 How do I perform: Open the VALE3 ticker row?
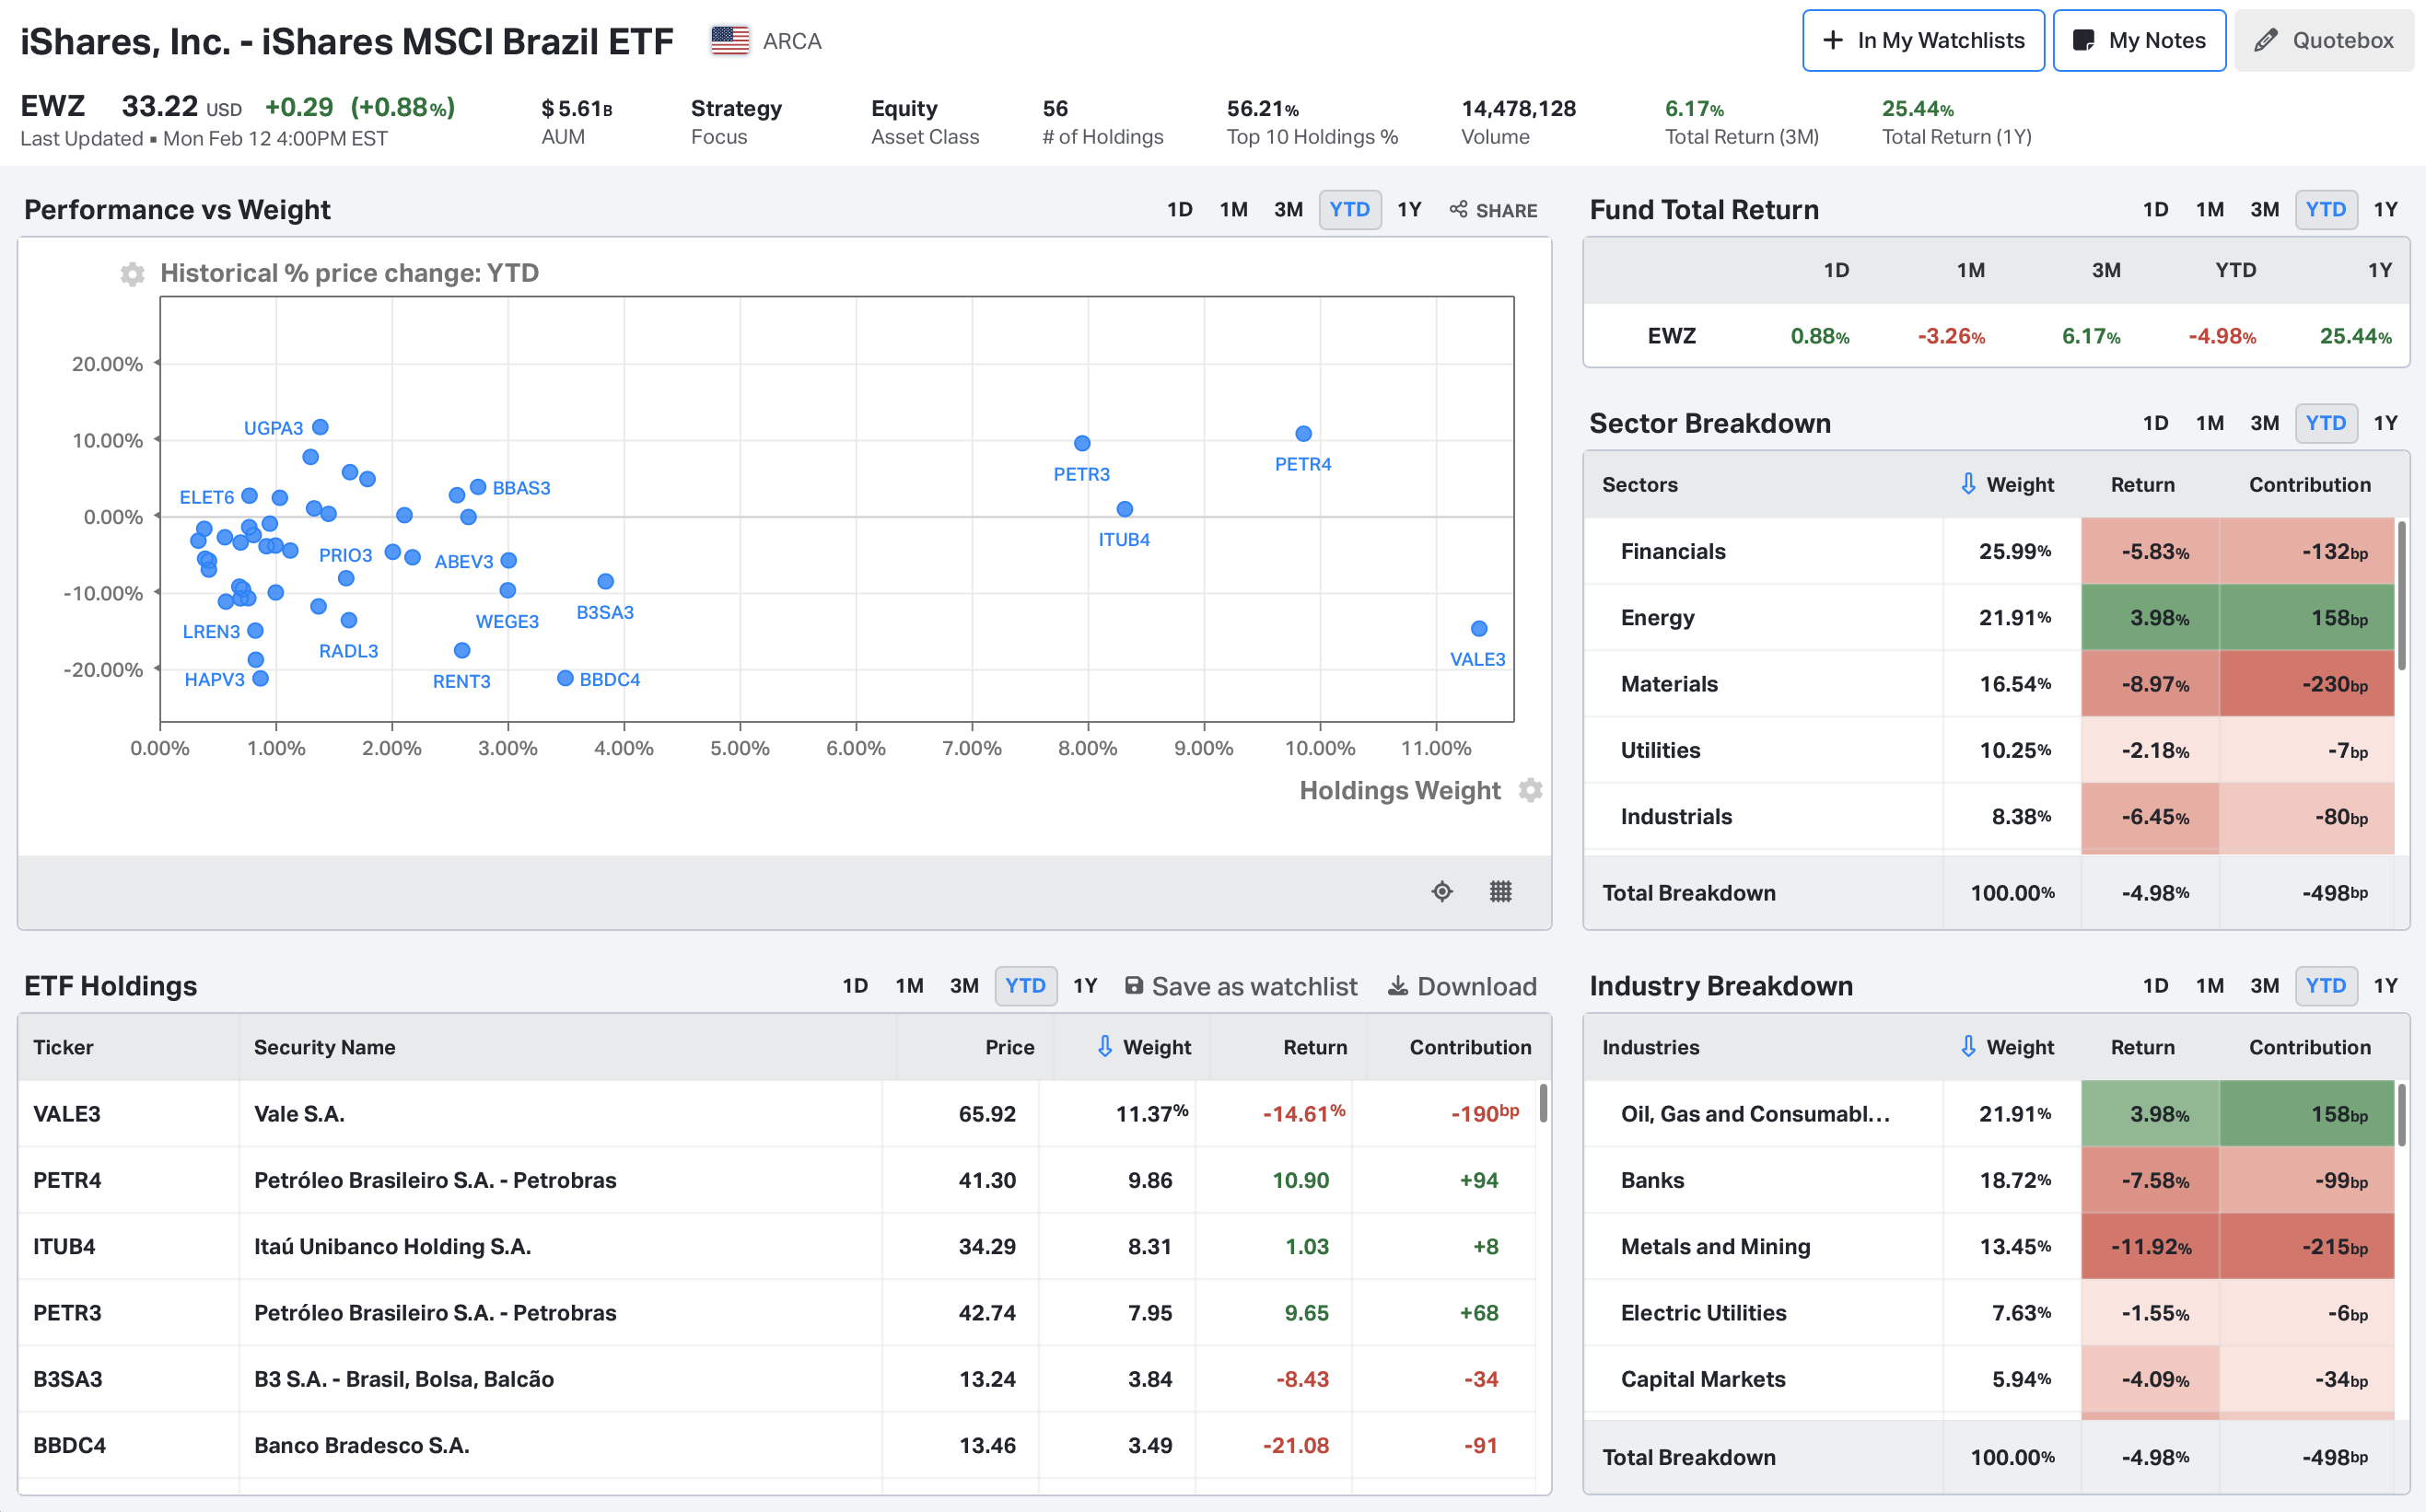[777, 1114]
